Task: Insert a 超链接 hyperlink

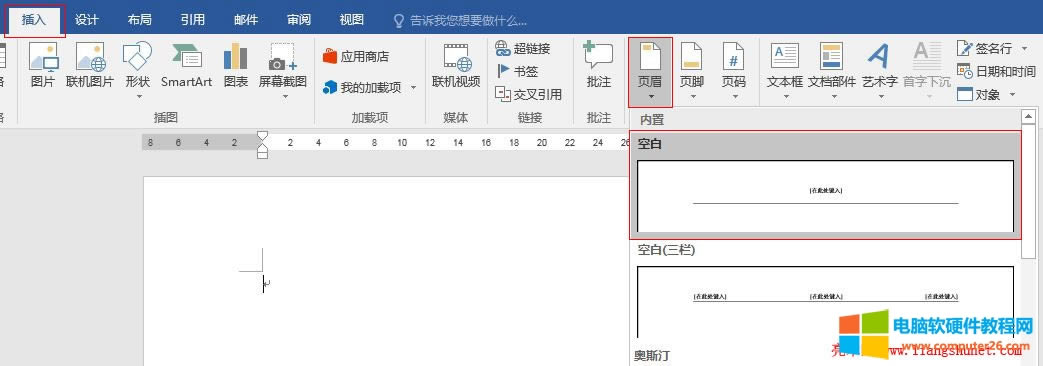Action: click(x=523, y=49)
